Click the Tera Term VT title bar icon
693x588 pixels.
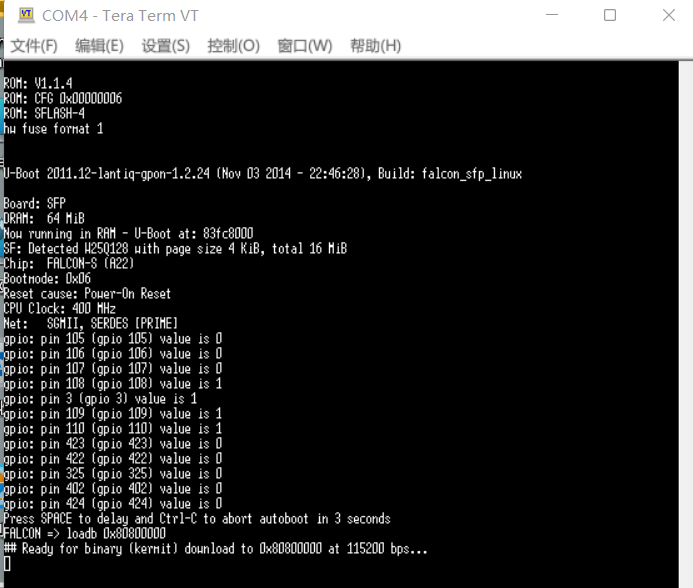click(x=23, y=16)
